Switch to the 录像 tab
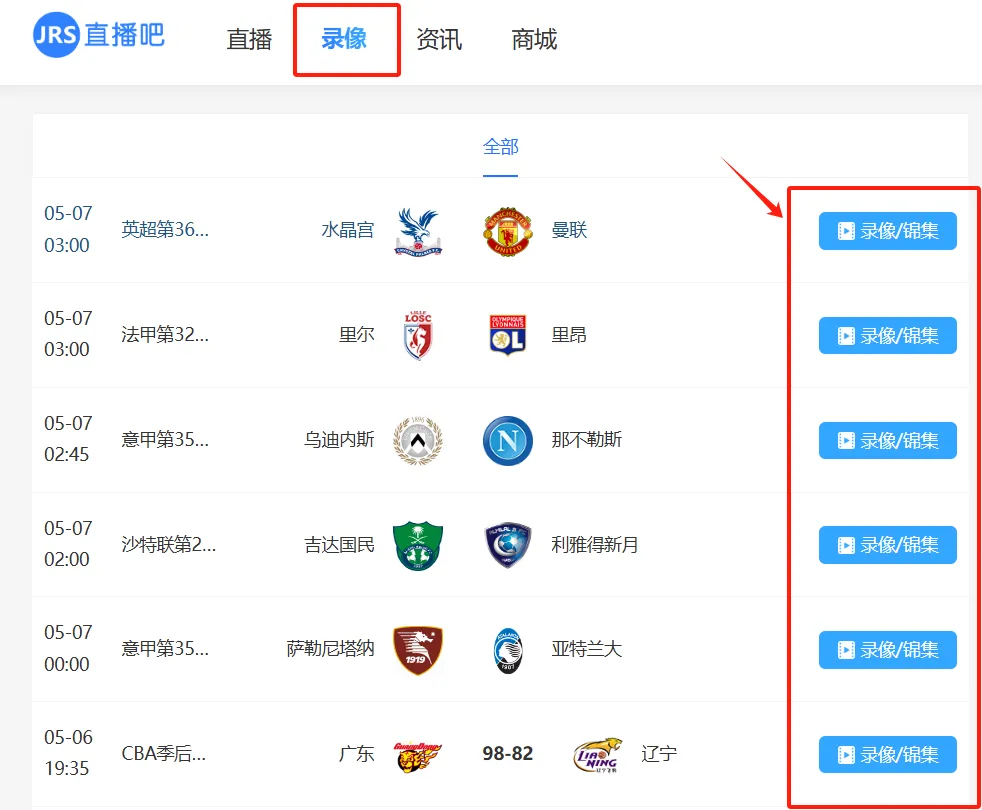982x810 pixels. click(344, 39)
